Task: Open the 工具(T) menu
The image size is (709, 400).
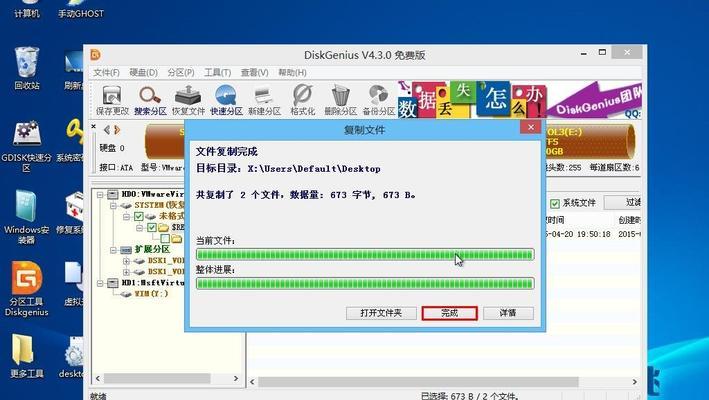Action: pyautogui.click(x=217, y=73)
